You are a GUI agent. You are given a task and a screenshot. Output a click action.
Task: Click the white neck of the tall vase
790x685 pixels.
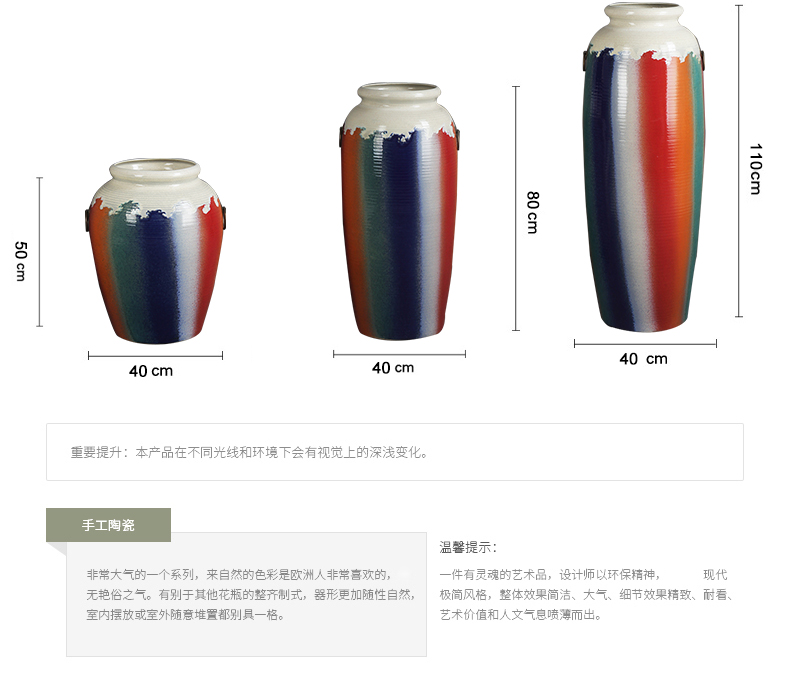(x=644, y=26)
